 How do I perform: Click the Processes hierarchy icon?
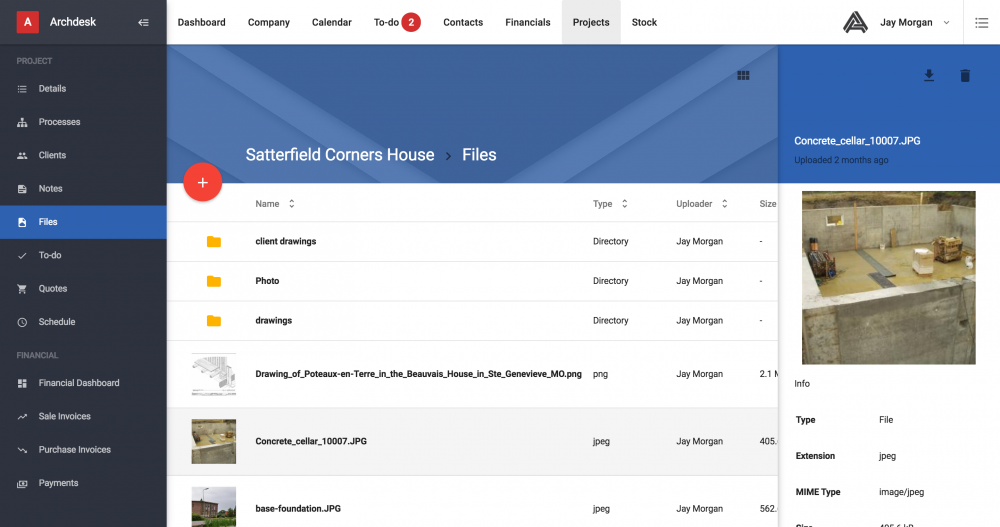point(22,122)
